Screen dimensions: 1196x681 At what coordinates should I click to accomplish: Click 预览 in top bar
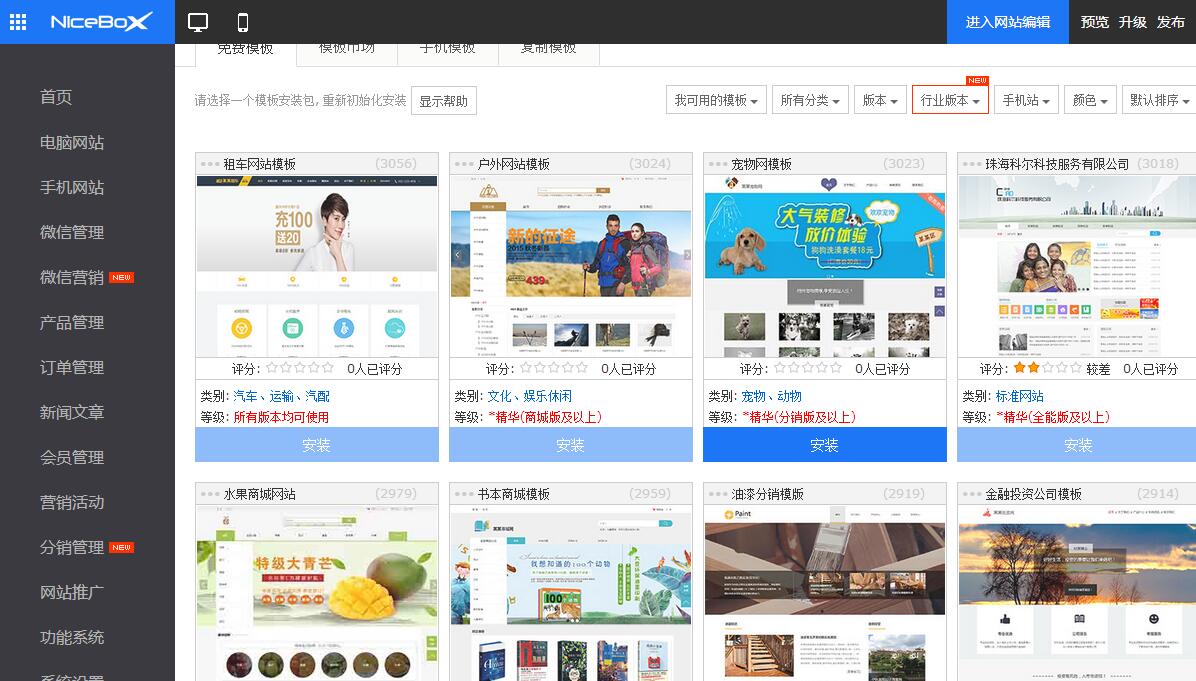pos(1095,22)
